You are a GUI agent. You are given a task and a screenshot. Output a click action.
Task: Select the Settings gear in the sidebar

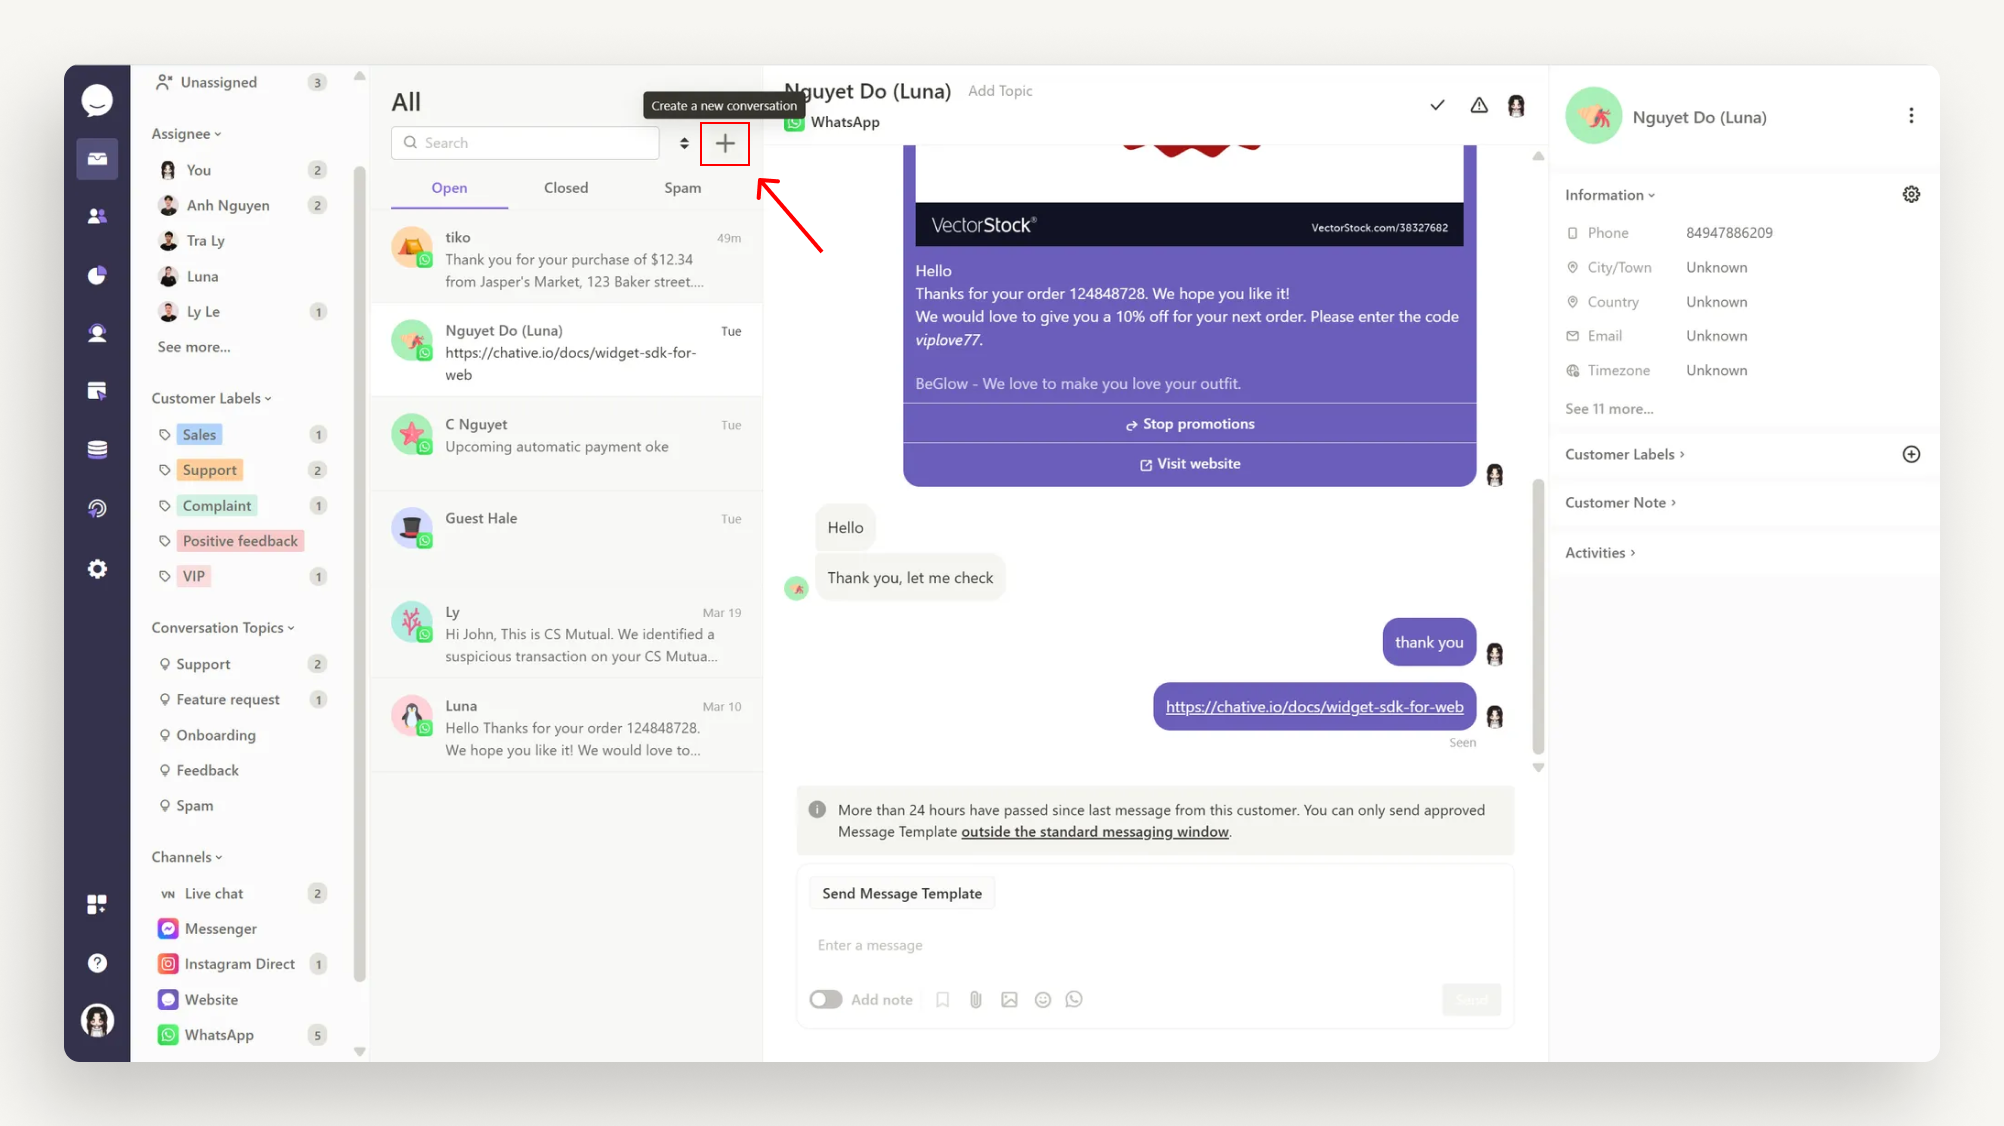pos(97,568)
